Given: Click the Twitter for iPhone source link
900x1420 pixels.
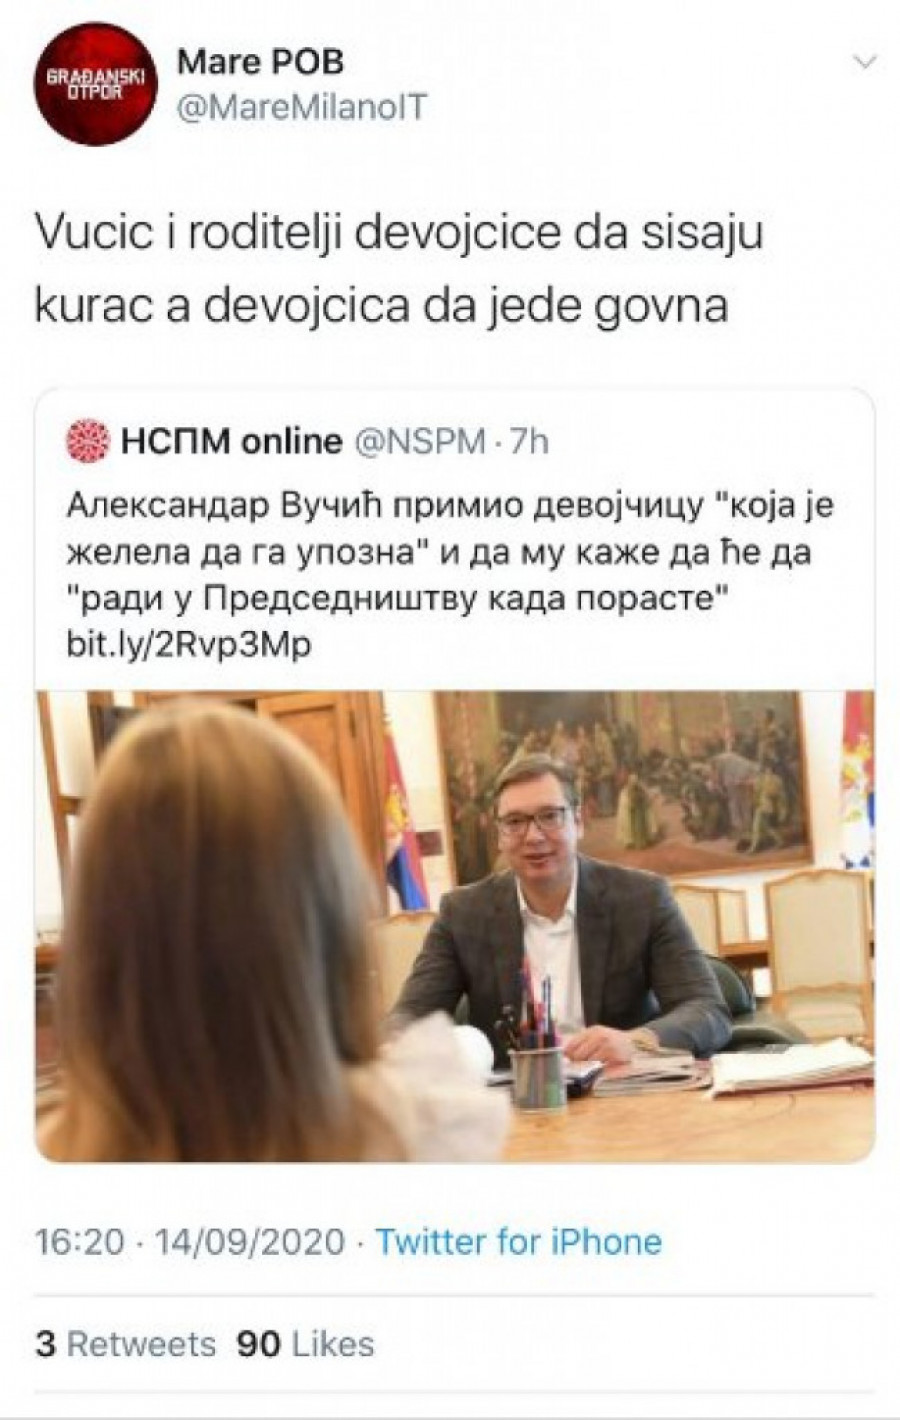Looking at the screenshot, I should 518,1242.
